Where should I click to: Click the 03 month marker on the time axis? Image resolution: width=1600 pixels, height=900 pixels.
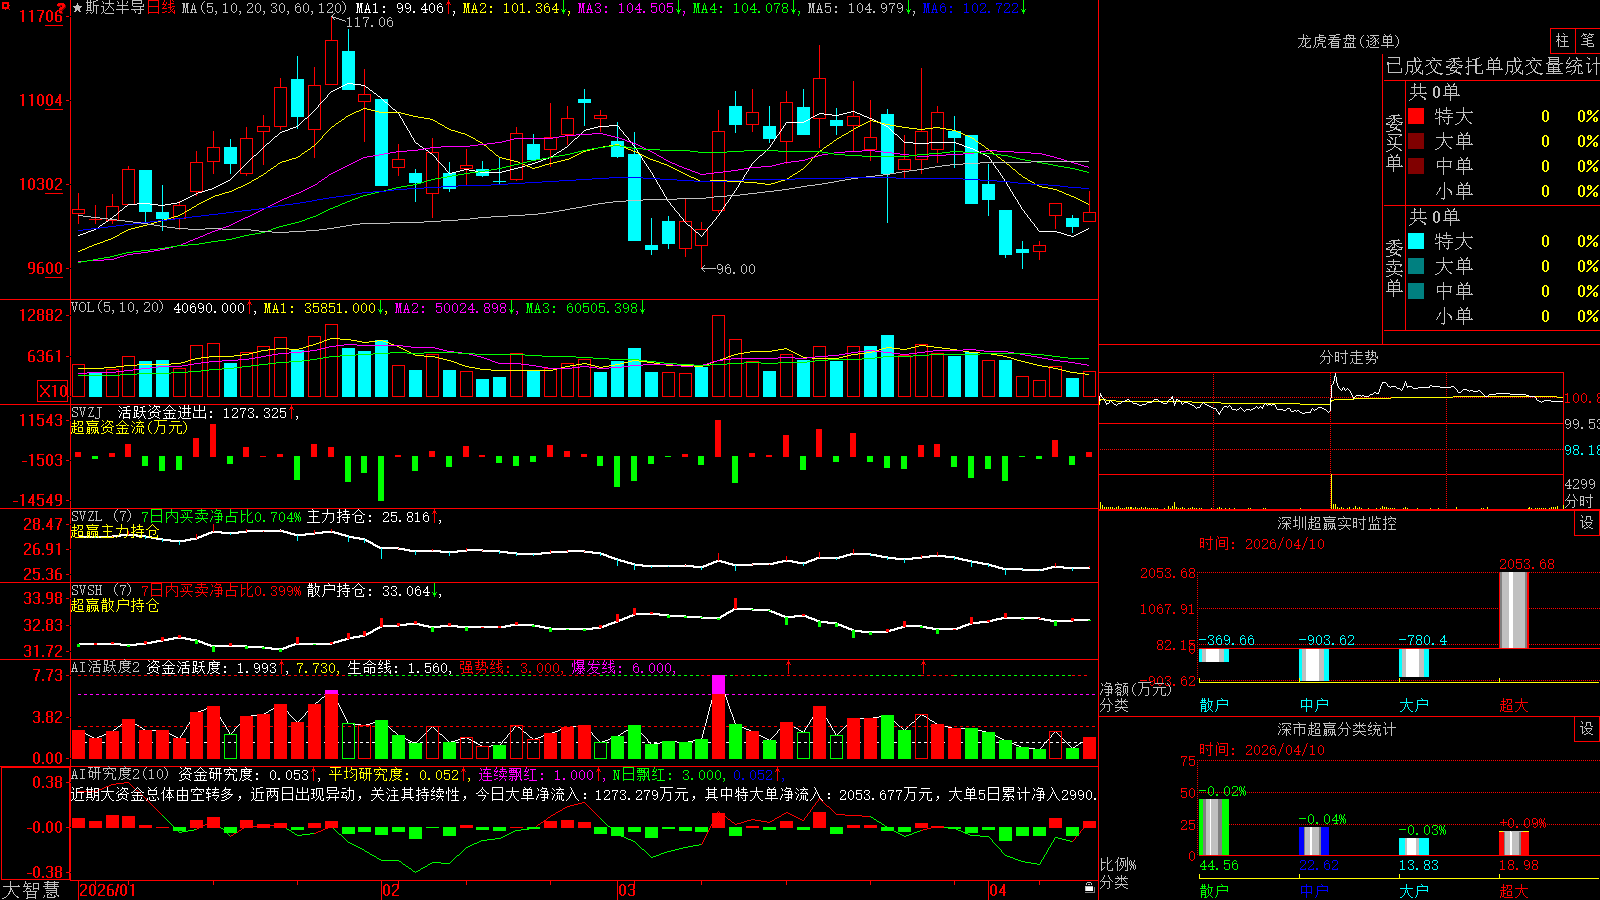[x=627, y=890]
